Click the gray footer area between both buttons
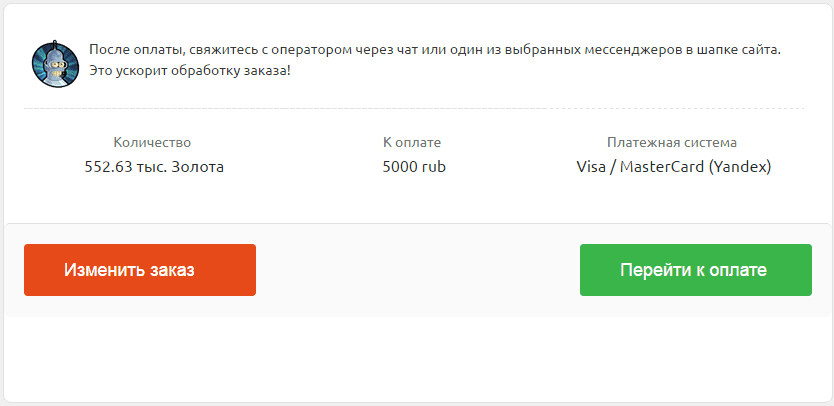The image size is (834, 406). click(418, 270)
